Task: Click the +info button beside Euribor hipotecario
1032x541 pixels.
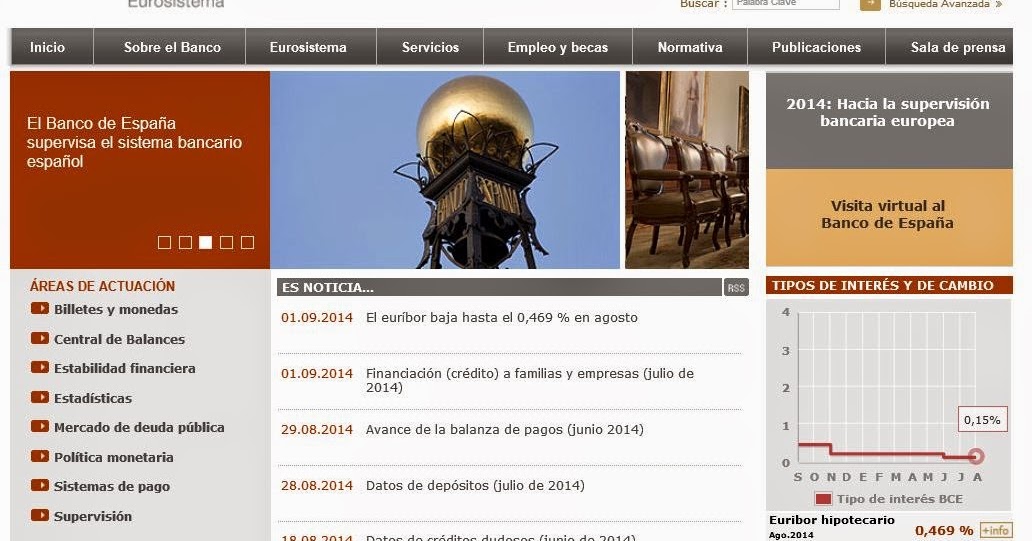Action: [x=994, y=530]
